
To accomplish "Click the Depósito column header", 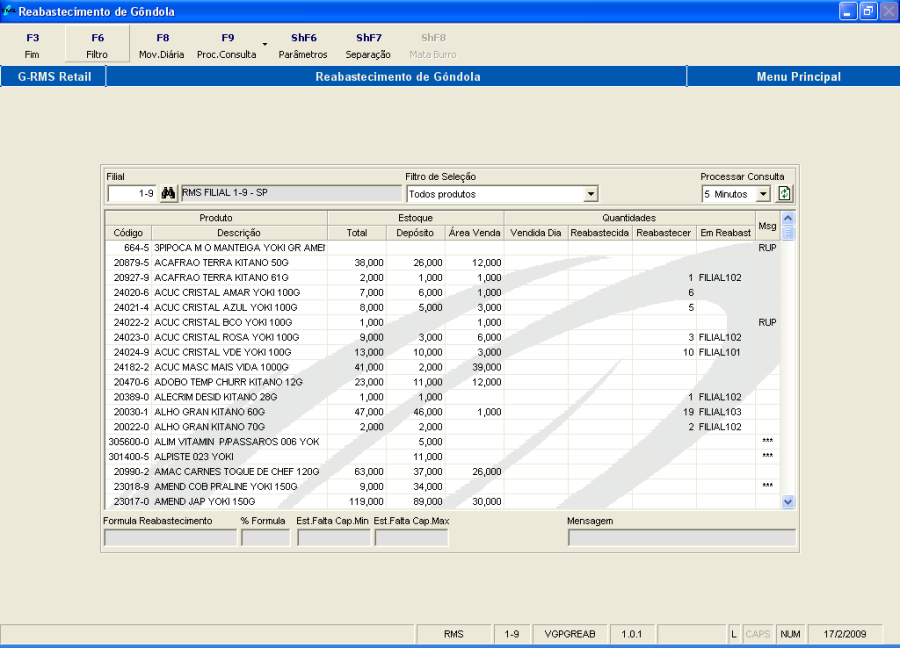I will pos(415,233).
